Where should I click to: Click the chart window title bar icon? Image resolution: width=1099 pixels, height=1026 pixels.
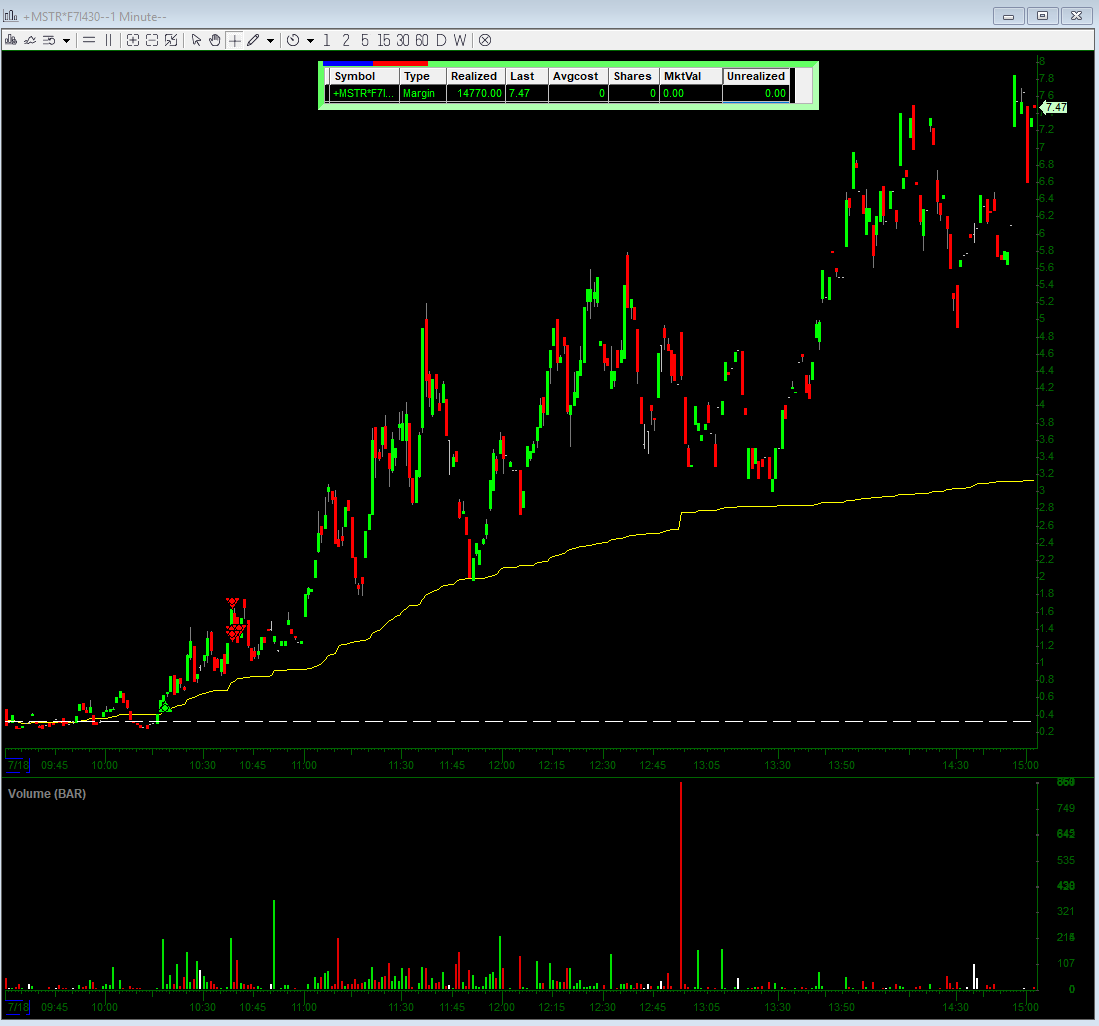coord(11,15)
